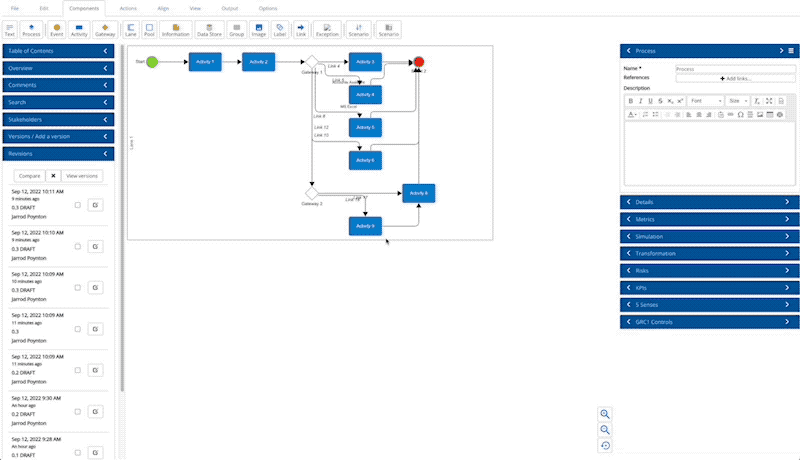Viewport: 800px width, 460px height.
Task: Click the Compare revisions button
Action: tap(29, 175)
